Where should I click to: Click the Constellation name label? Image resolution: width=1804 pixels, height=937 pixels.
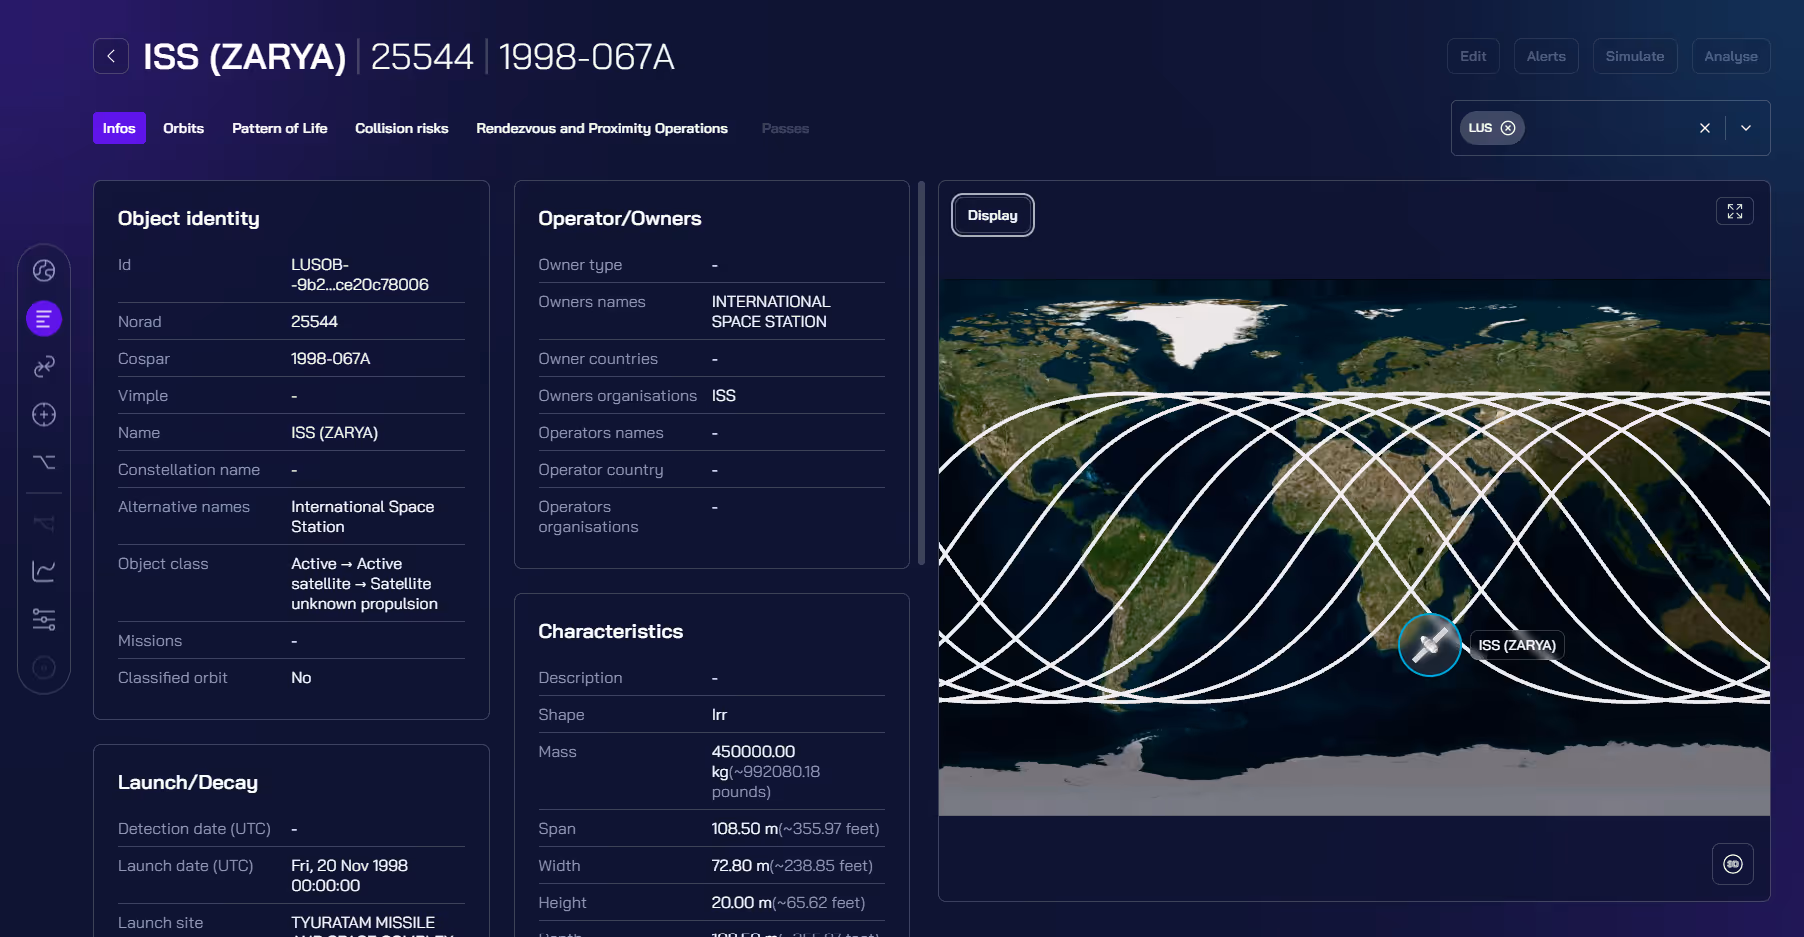coord(189,469)
